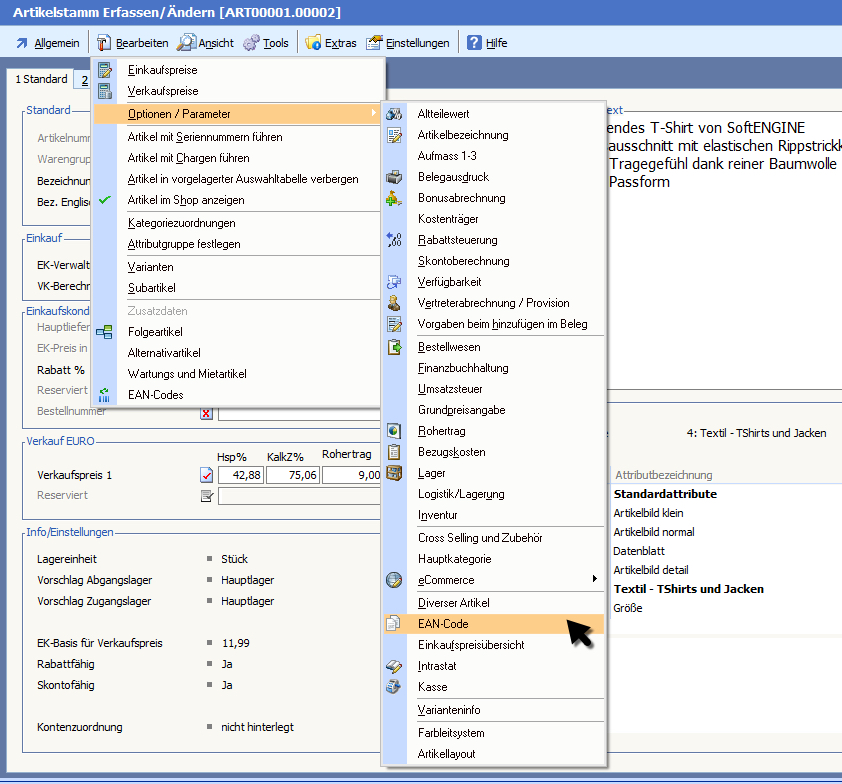
Task: Click the Einkaufspreise icon in the menu
Action: click(x=105, y=70)
